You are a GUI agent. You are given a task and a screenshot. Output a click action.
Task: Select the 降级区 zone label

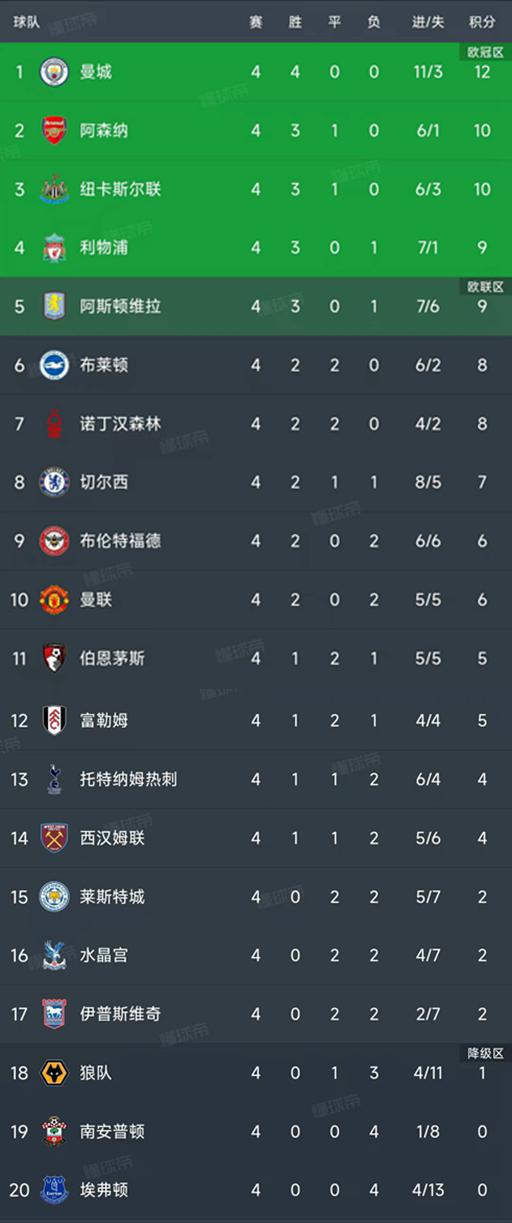(x=486, y=1053)
